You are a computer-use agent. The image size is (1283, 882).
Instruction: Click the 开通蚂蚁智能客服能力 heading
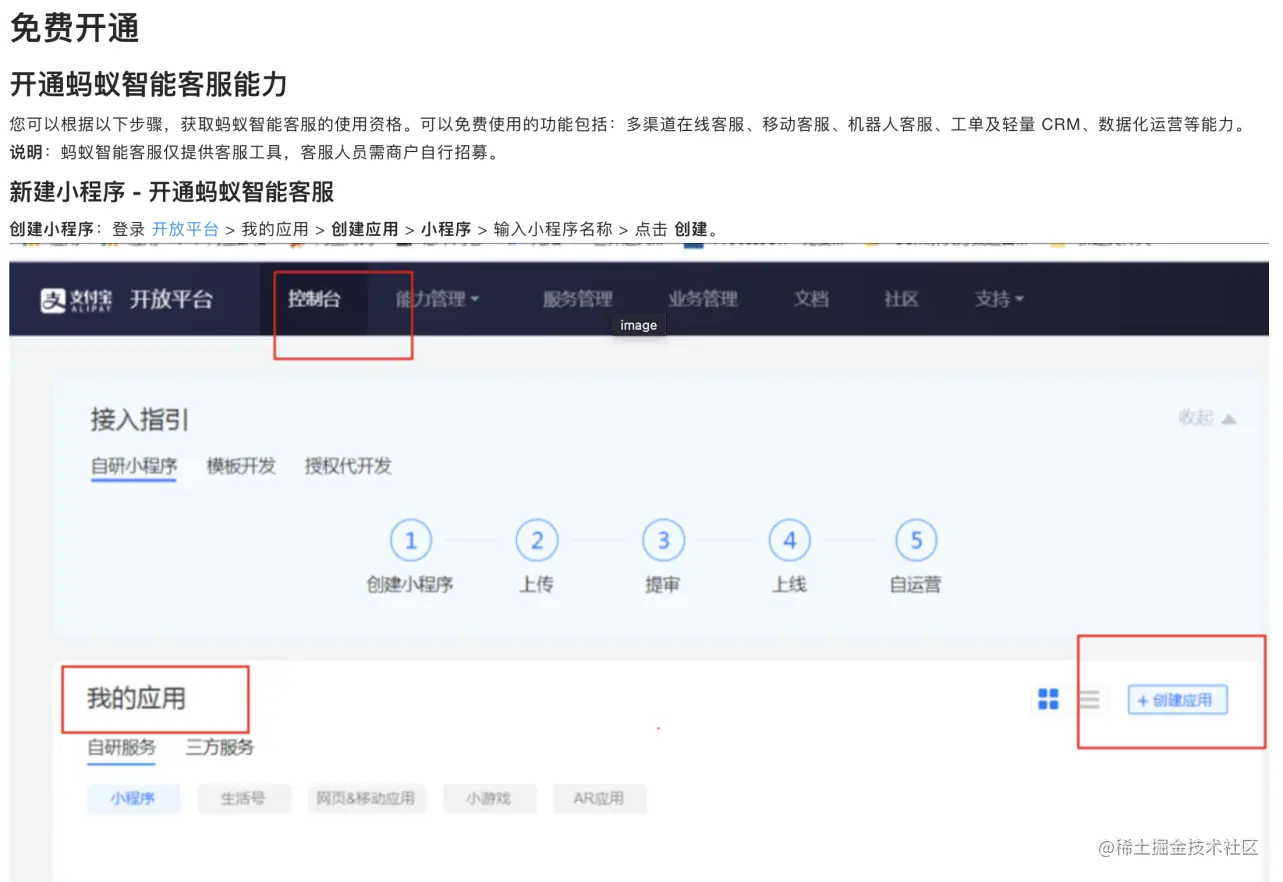click(x=148, y=85)
